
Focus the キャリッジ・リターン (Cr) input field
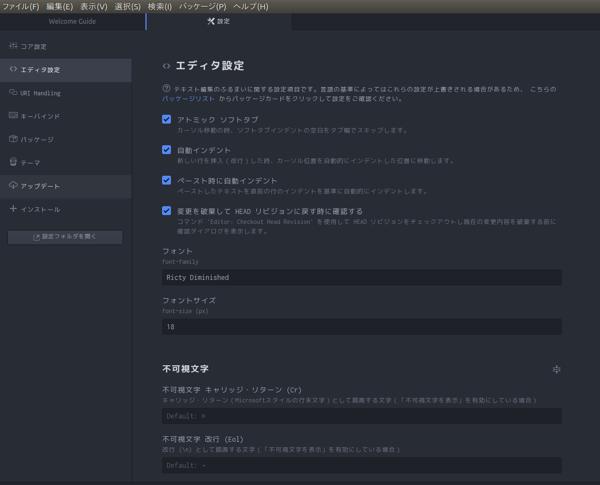(362, 416)
